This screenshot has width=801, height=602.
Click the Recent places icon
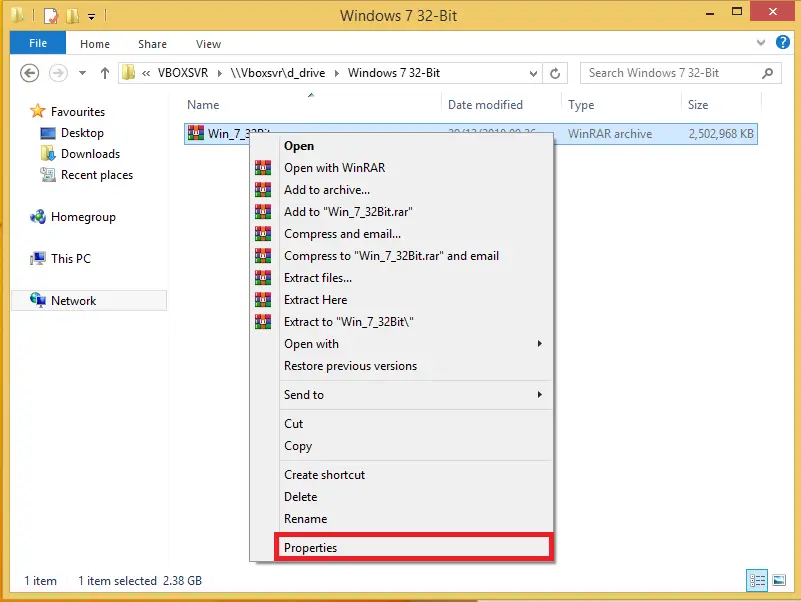(48, 175)
